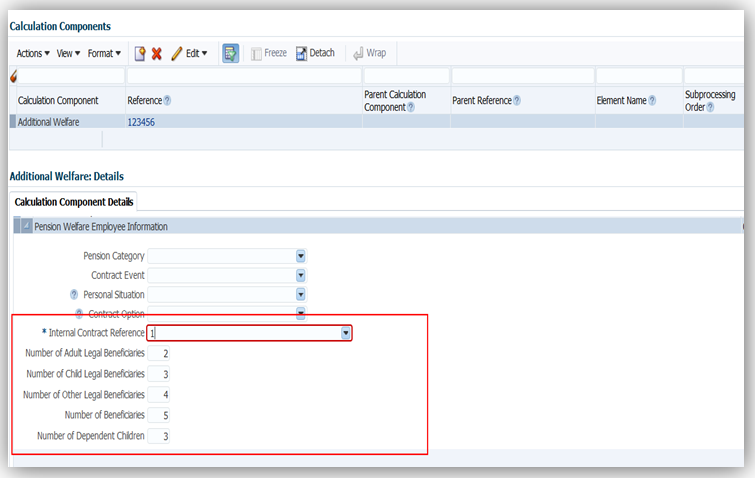Collapse Pension Welfare Employee Information section

tap(27, 226)
